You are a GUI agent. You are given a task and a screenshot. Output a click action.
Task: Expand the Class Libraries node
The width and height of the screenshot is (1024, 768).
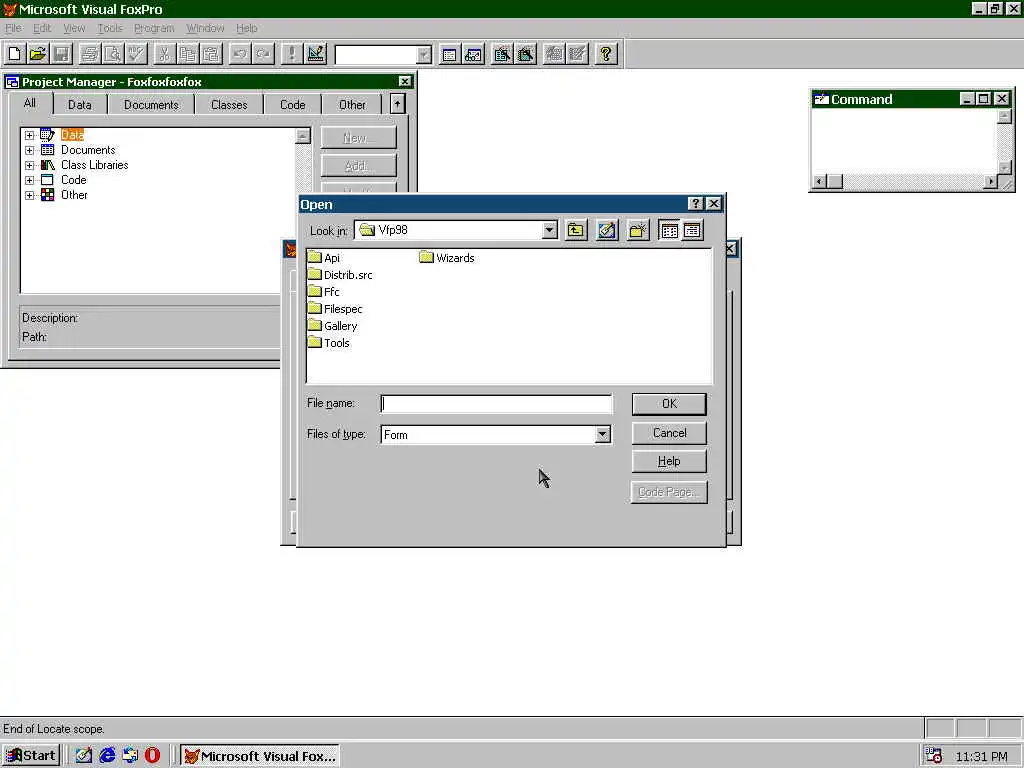29,165
